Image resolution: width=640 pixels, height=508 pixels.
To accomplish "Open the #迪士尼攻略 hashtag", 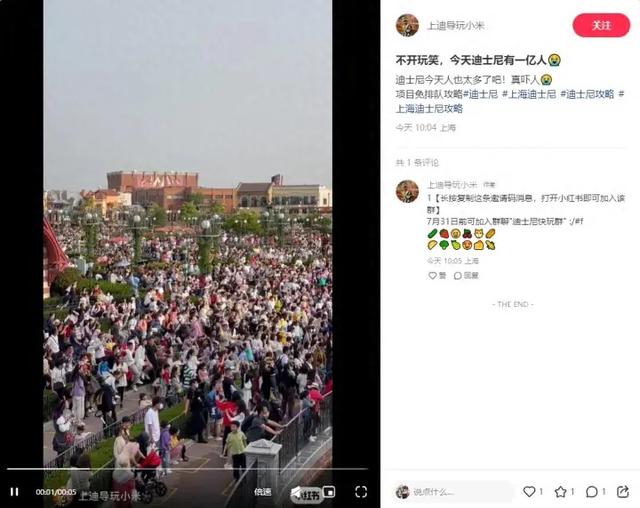I will 587,94.
